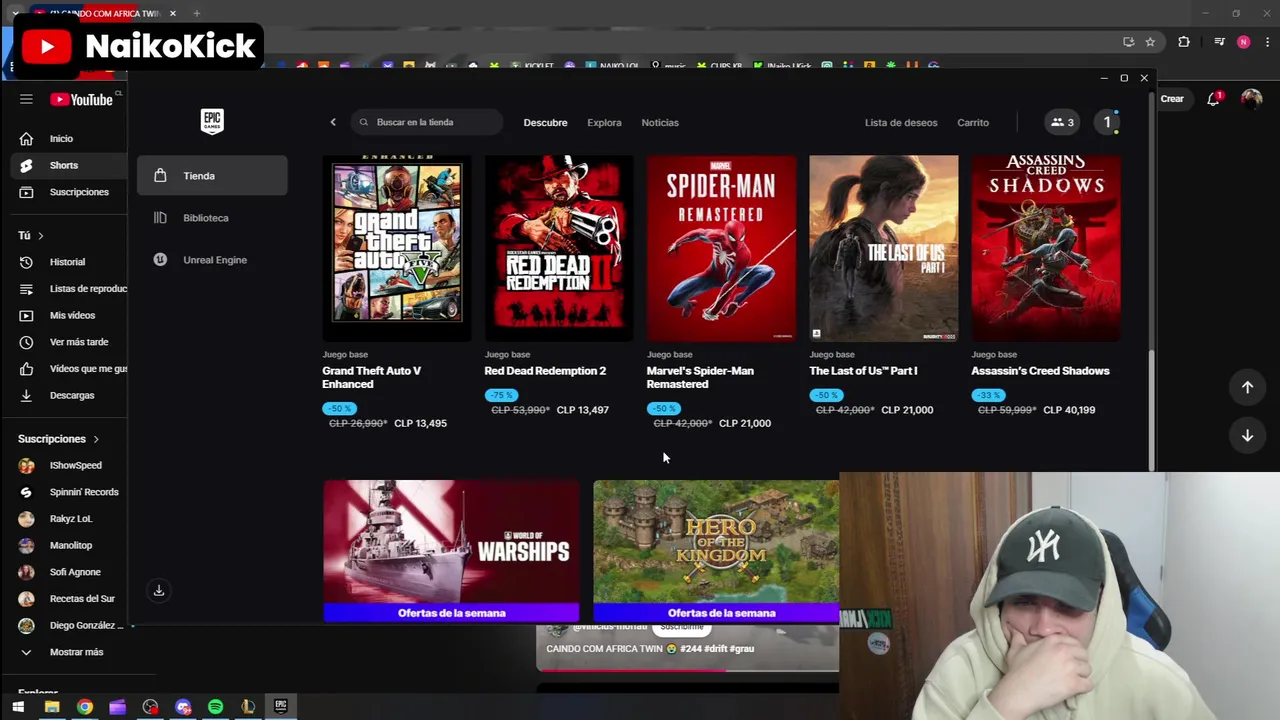1280x720 pixels.
Task: Open the friends list button showing 3
Action: (x=1061, y=122)
